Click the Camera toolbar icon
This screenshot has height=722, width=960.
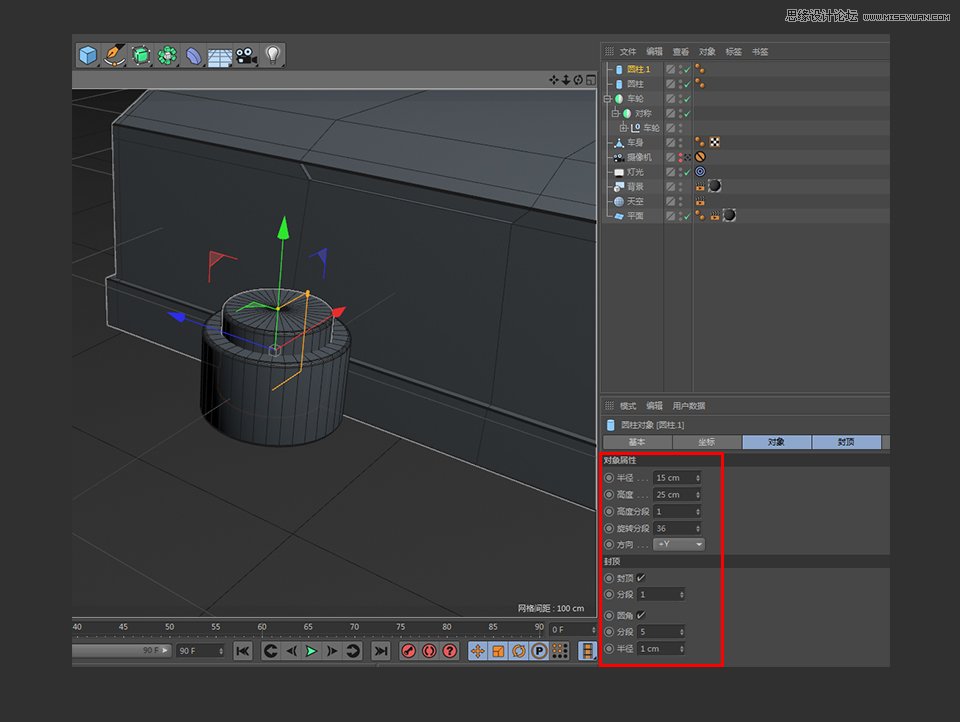pyautogui.click(x=246, y=56)
